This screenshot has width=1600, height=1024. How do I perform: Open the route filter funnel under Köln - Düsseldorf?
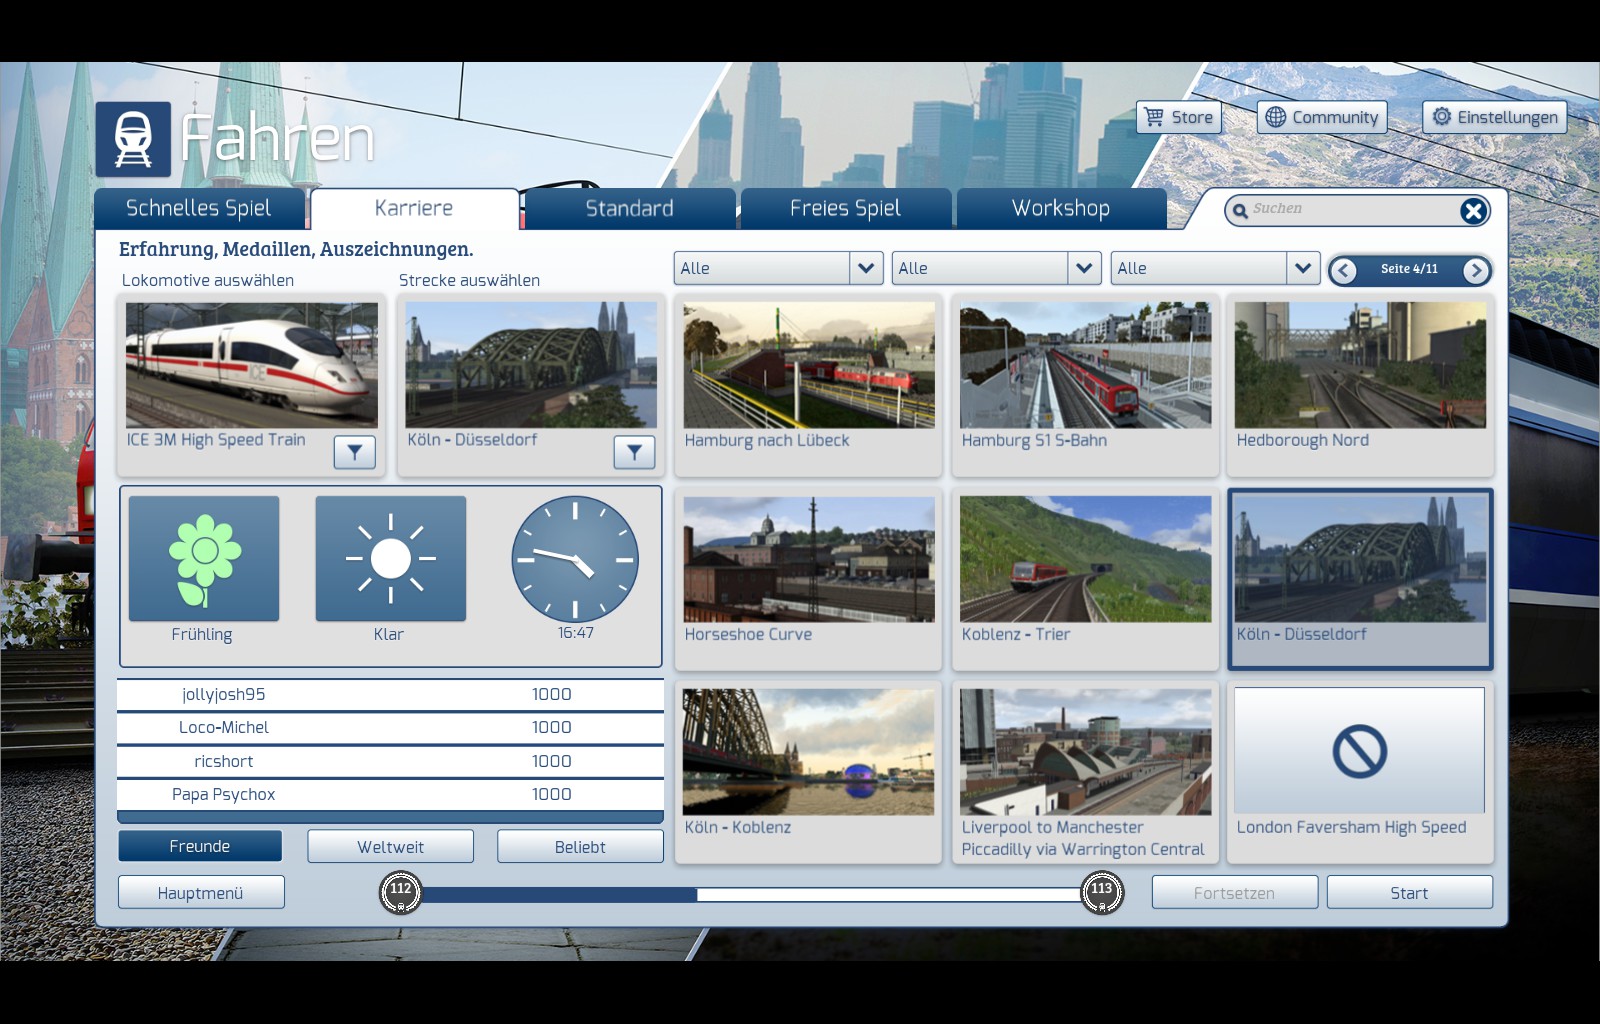tap(634, 453)
